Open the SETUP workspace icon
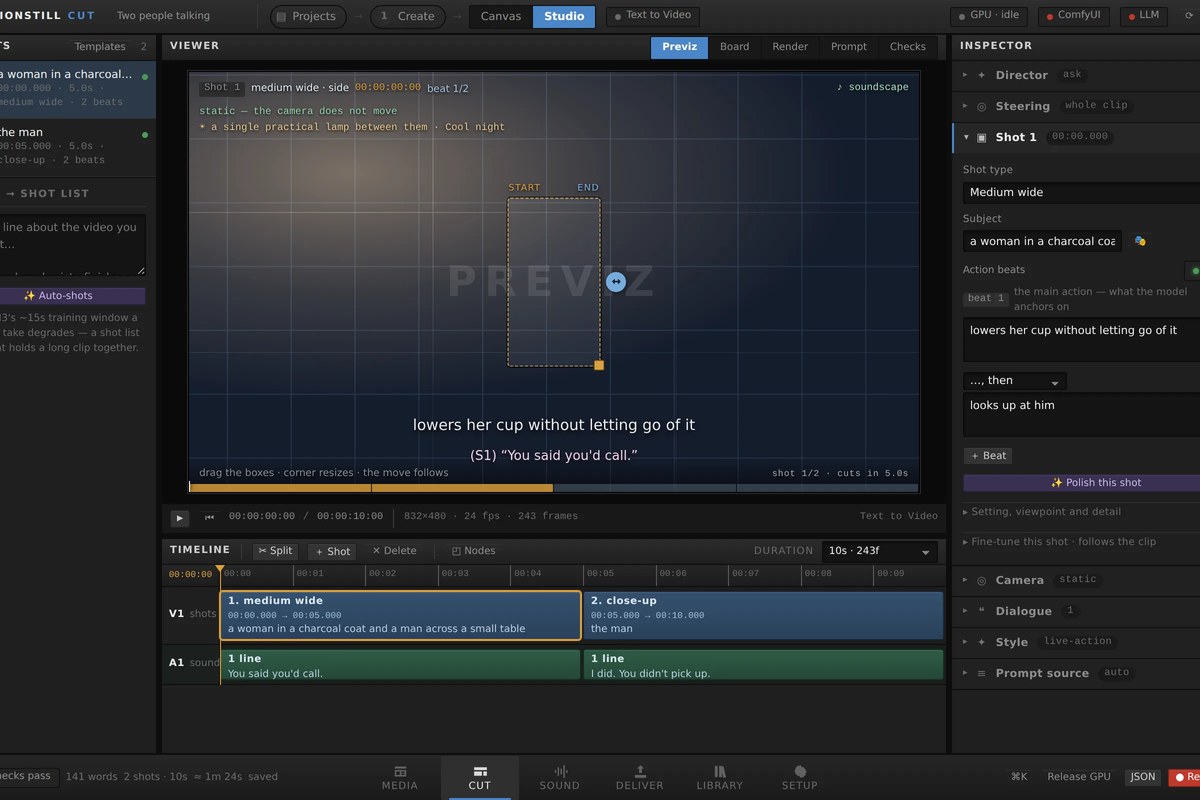This screenshot has width=1200, height=800. (800, 777)
